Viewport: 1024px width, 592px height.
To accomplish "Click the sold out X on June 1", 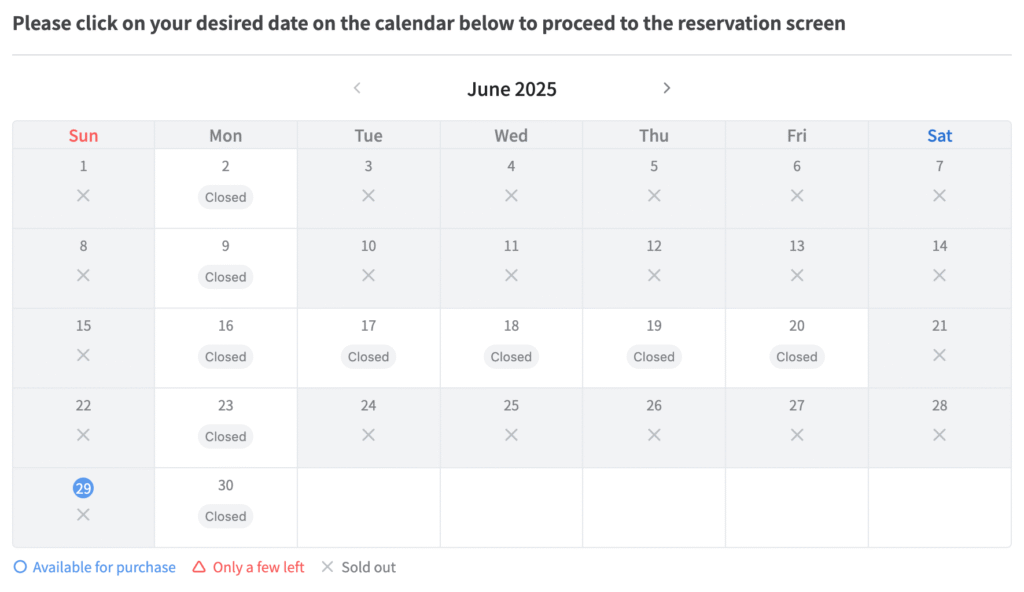I will click(x=83, y=195).
